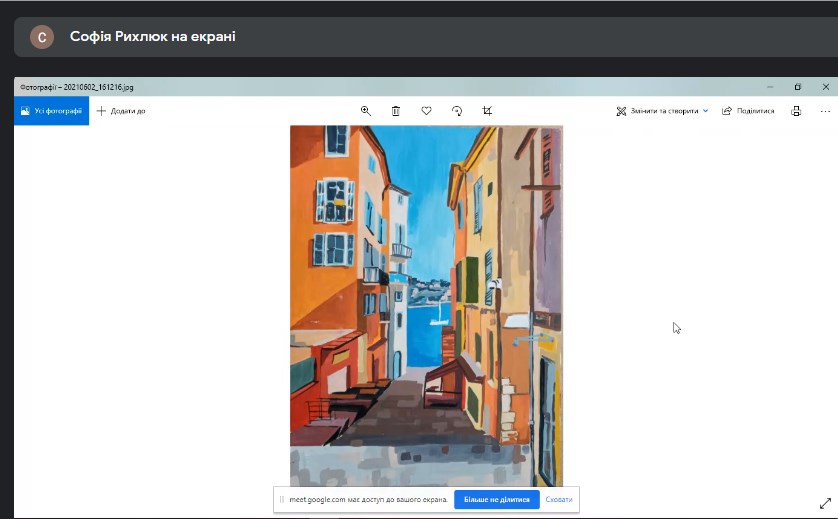Delete the photo with trash icon
This screenshot has width=838, height=519.
396,111
